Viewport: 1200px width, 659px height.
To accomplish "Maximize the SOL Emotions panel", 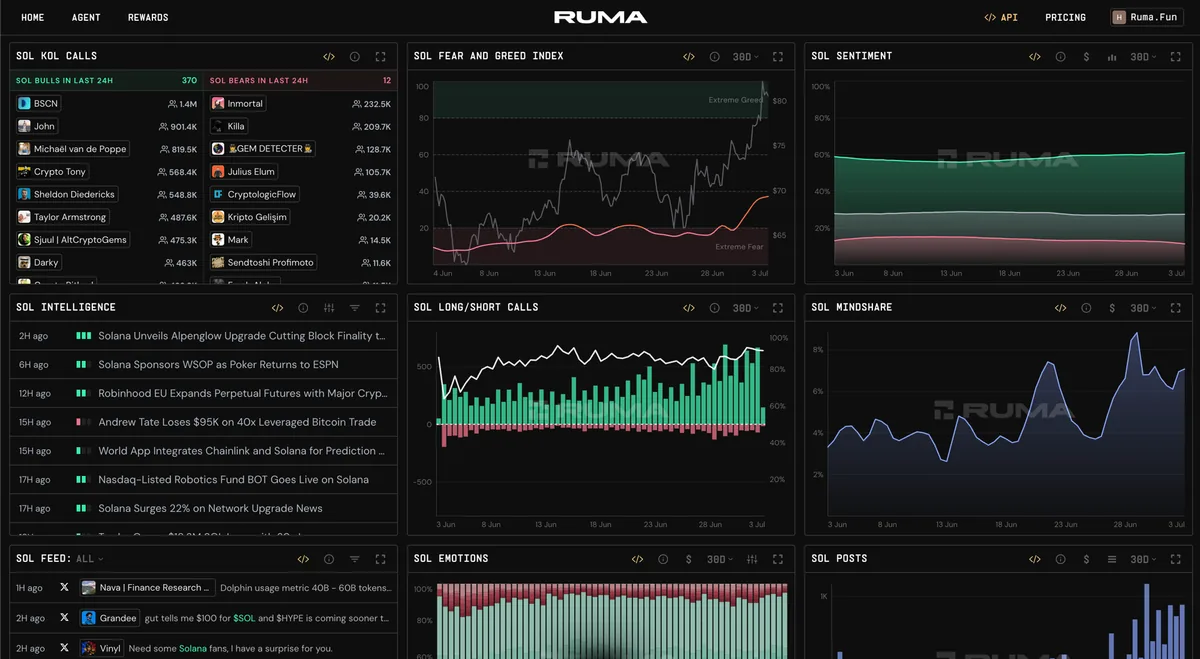I will [x=778, y=559].
